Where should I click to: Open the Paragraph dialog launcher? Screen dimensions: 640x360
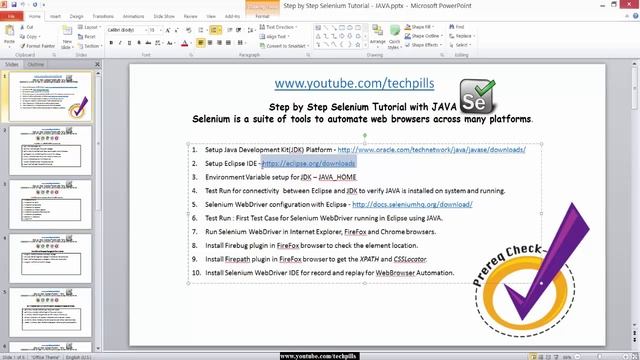click(x=308, y=55)
